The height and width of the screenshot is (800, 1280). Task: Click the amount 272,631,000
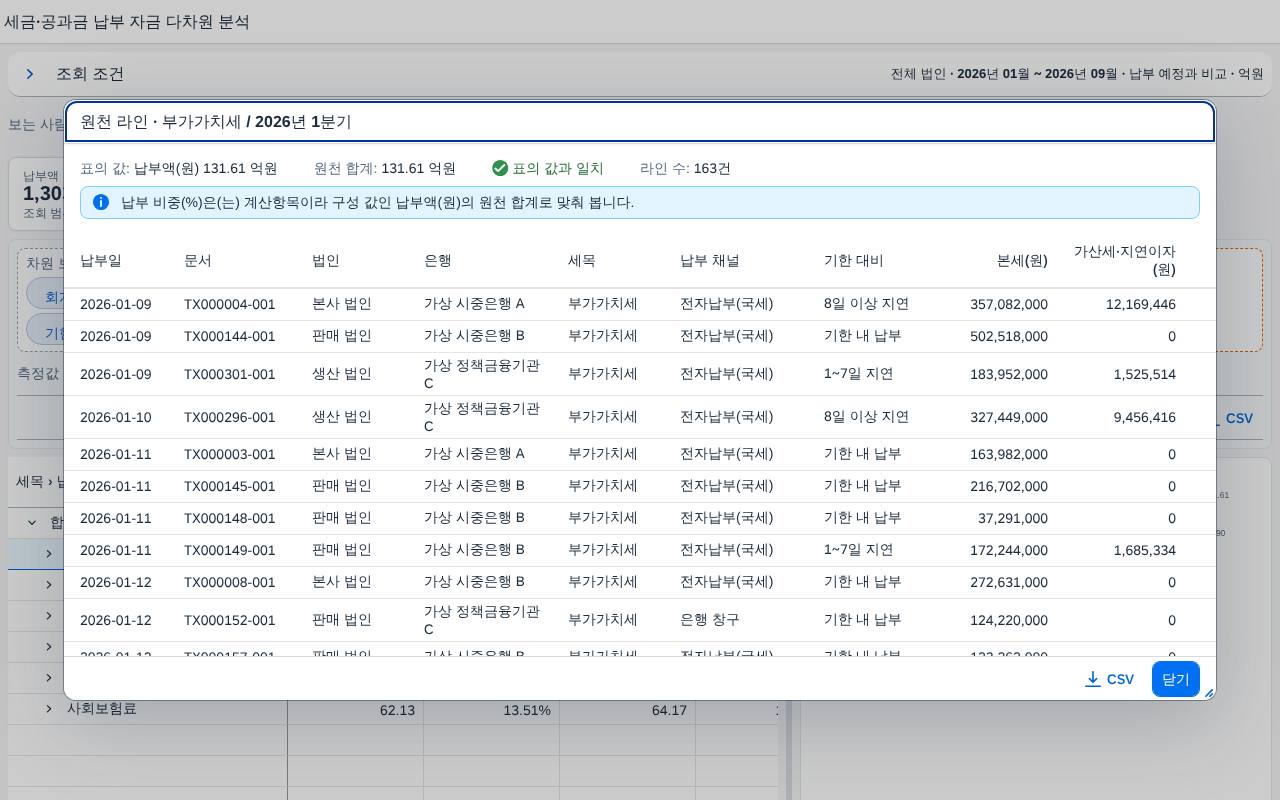1009,582
